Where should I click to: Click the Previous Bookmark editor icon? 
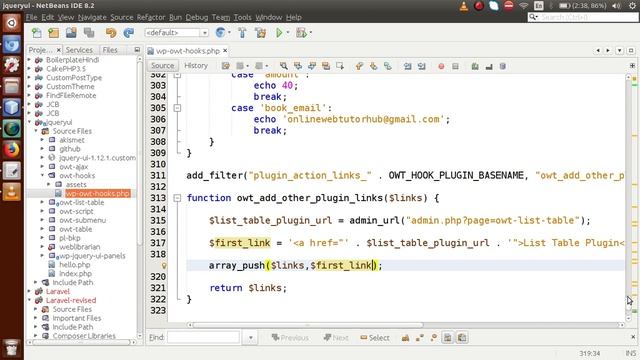pos(359,66)
